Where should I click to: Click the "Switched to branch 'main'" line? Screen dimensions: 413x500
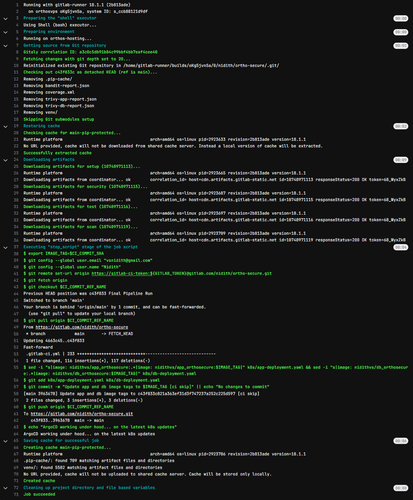(54, 300)
